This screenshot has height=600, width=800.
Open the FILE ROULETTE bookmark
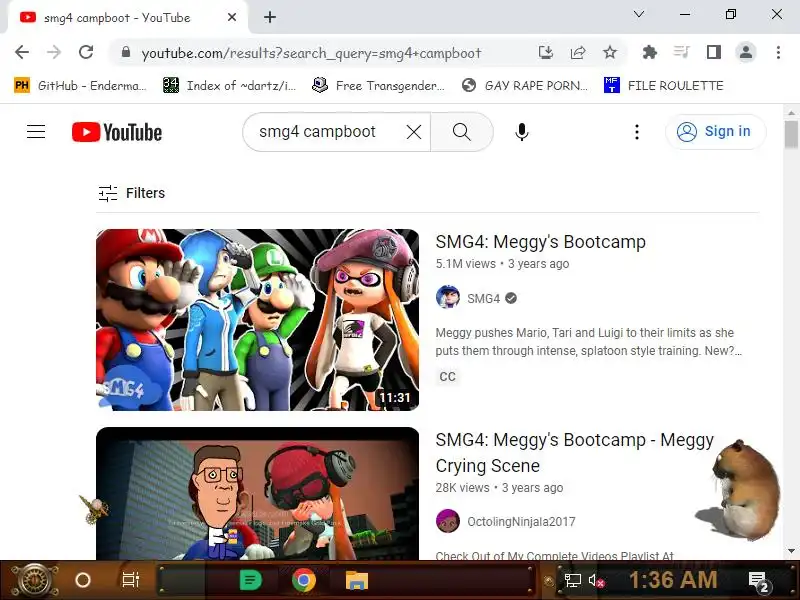pos(664,85)
